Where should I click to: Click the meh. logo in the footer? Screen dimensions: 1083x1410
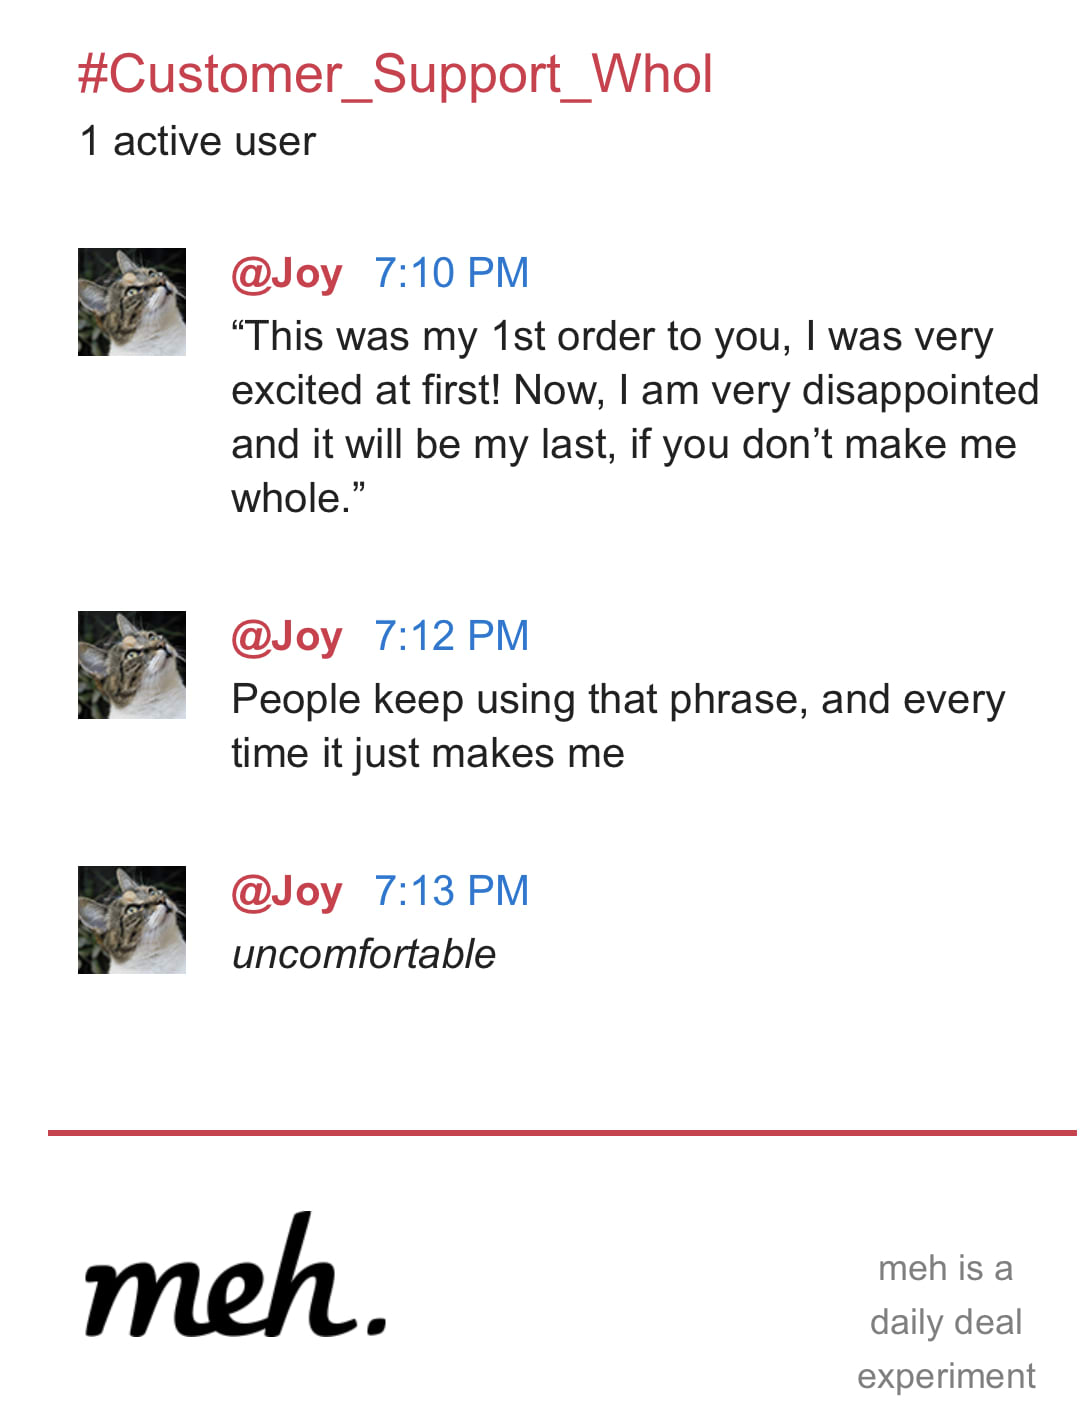(x=235, y=1281)
